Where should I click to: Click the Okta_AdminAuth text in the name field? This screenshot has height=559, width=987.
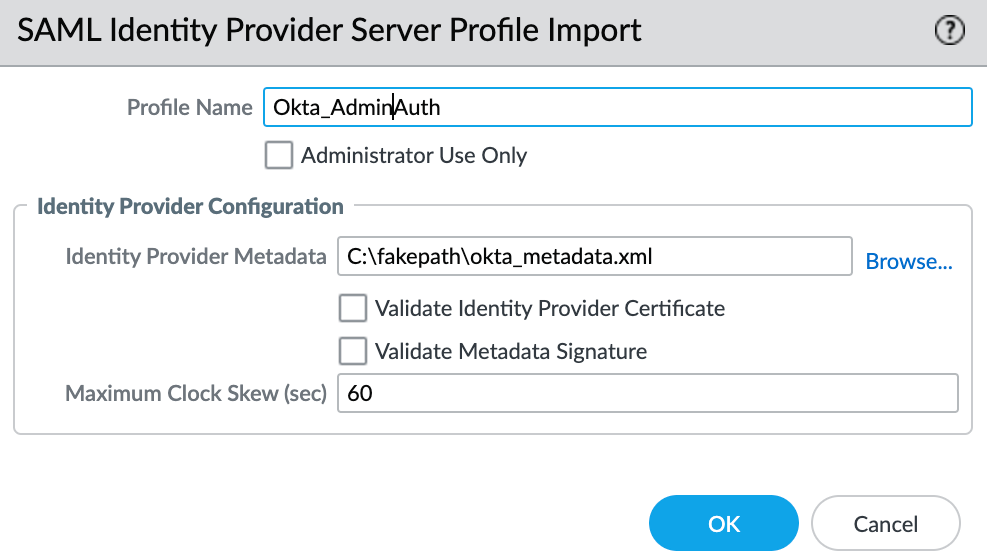[x=356, y=108]
